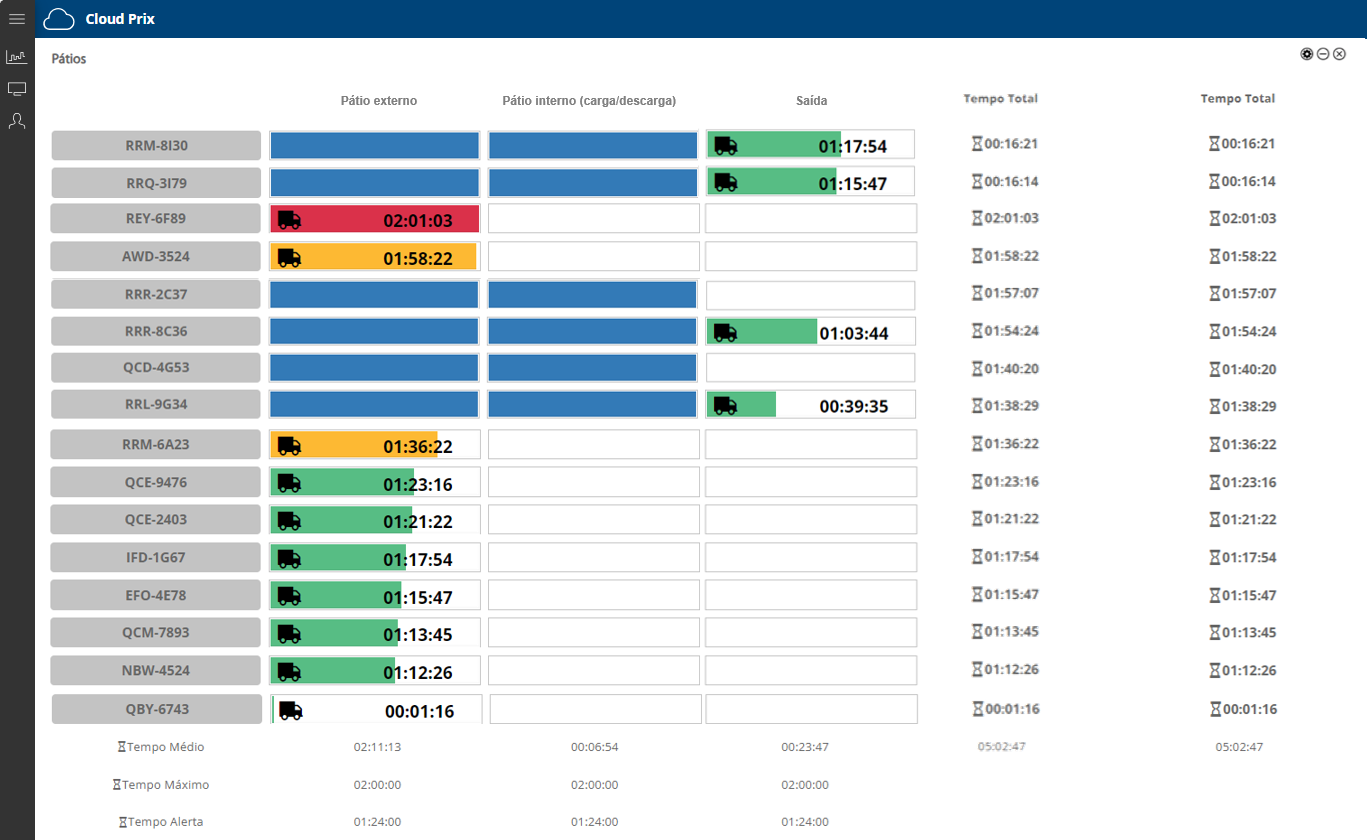Click the orange 01:58:22 progress bar
1367x840 pixels.
[x=373, y=257]
